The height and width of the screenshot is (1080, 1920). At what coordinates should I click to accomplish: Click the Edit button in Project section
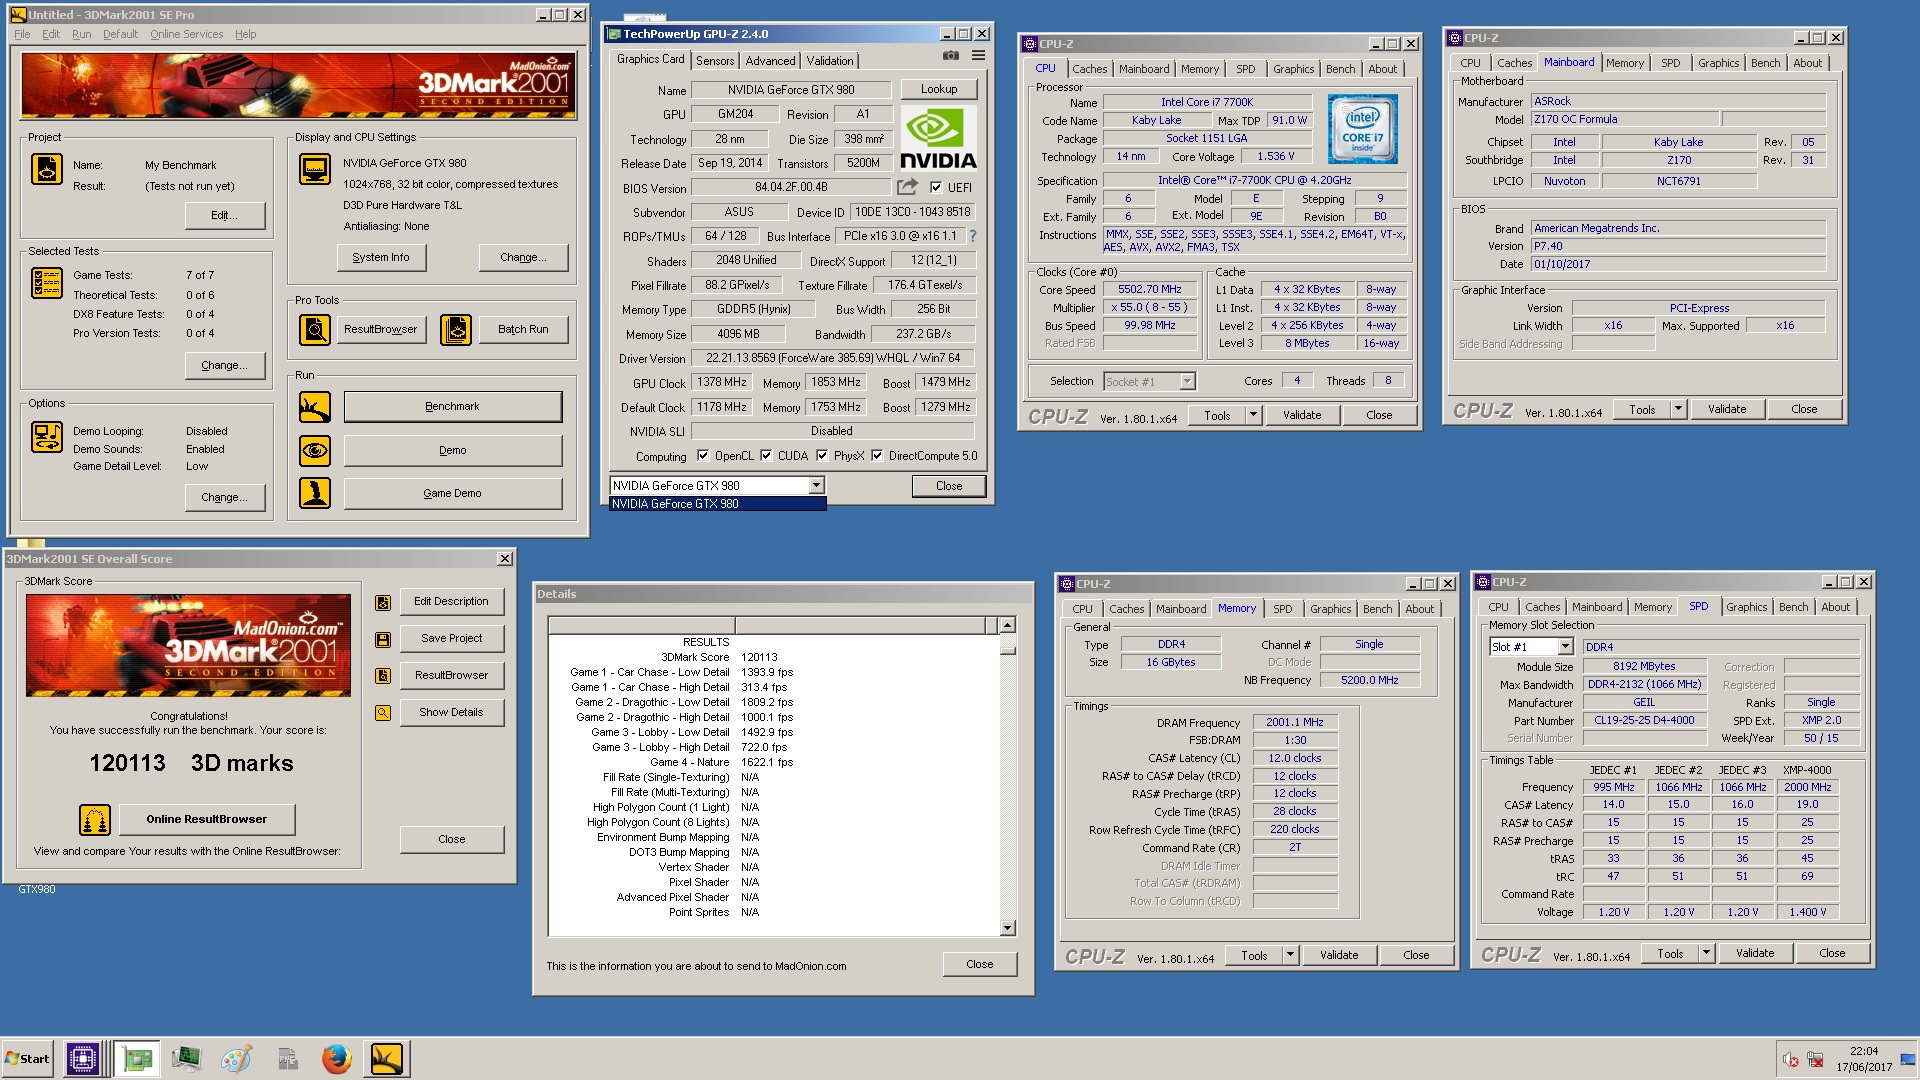click(x=224, y=216)
